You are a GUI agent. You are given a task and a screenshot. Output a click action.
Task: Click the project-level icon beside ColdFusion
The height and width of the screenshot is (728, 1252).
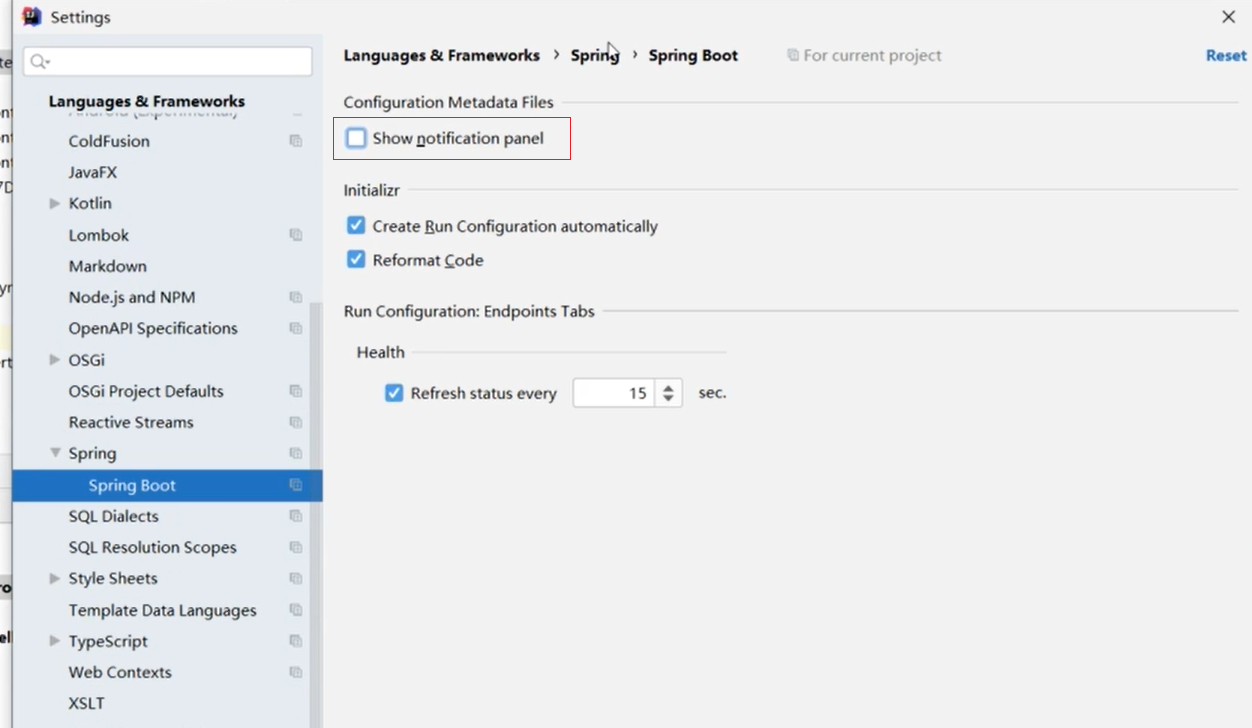(x=295, y=141)
